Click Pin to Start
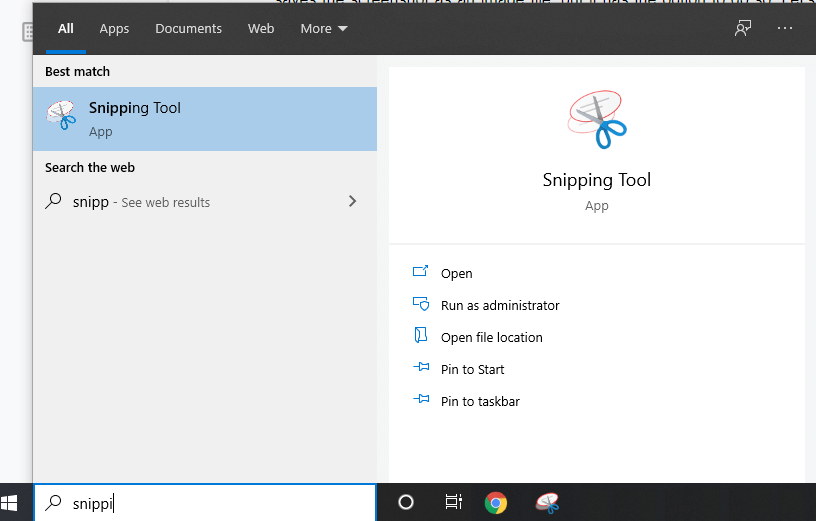This screenshot has height=521, width=816. tap(473, 370)
